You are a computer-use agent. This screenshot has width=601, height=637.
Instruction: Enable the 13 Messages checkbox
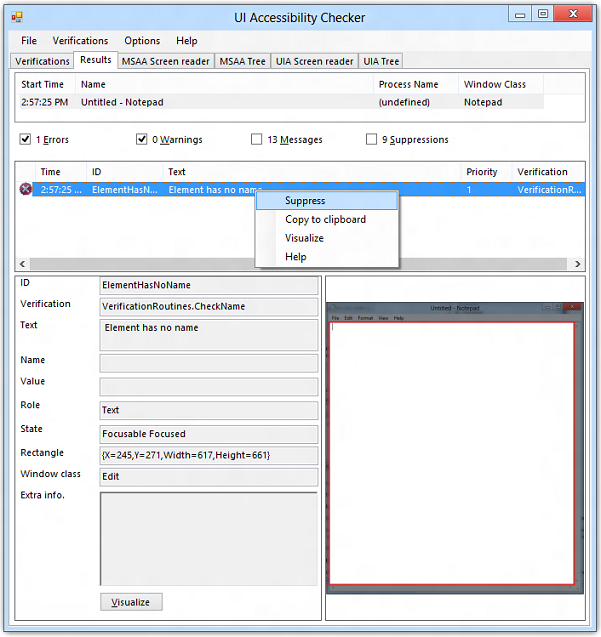(256, 139)
